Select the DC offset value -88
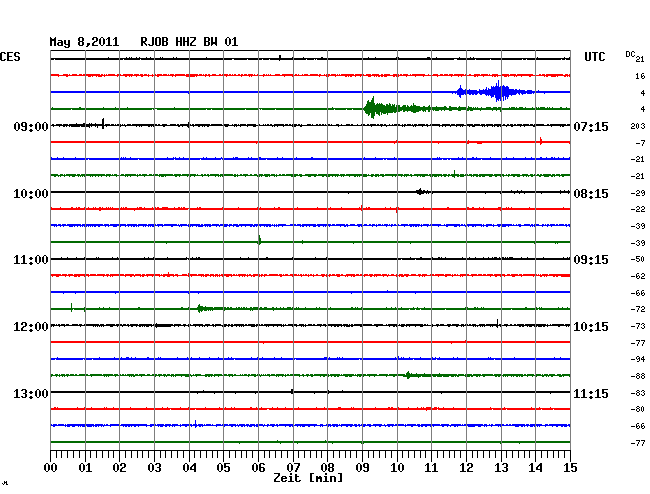This screenshot has width=650, height=494. click(x=638, y=376)
